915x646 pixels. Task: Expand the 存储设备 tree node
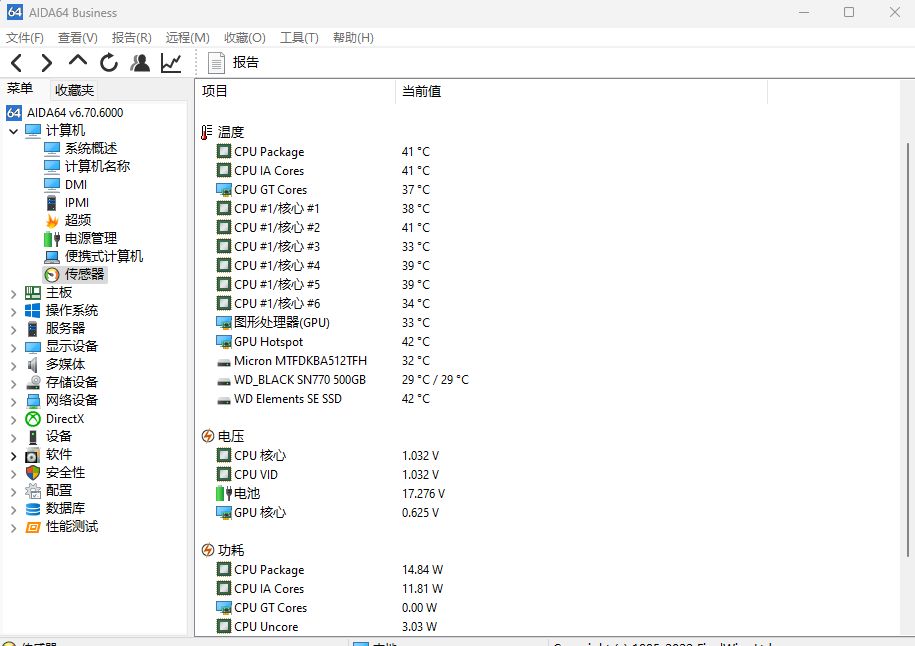13,384
